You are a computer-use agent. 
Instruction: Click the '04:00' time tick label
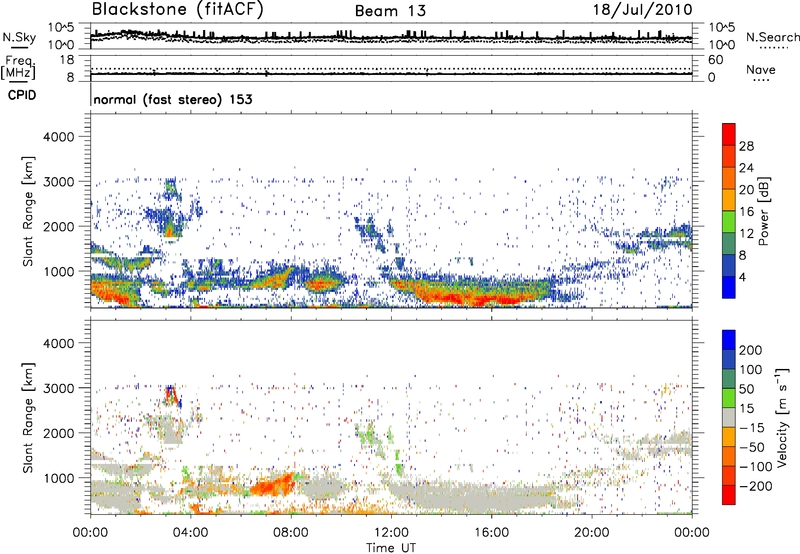pyautogui.click(x=191, y=533)
